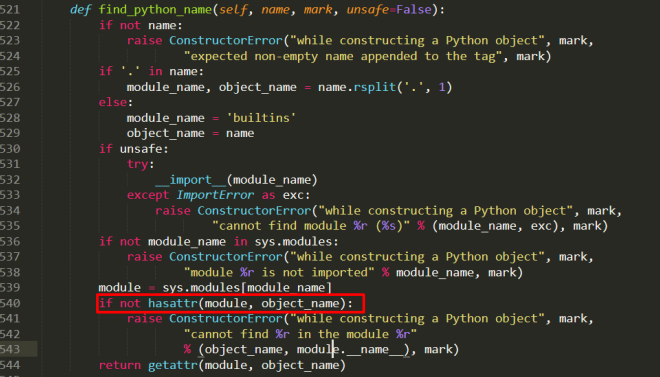Click module.__name__ on line 543
The width and height of the screenshot is (660, 377).
pyautogui.click(x=353, y=350)
